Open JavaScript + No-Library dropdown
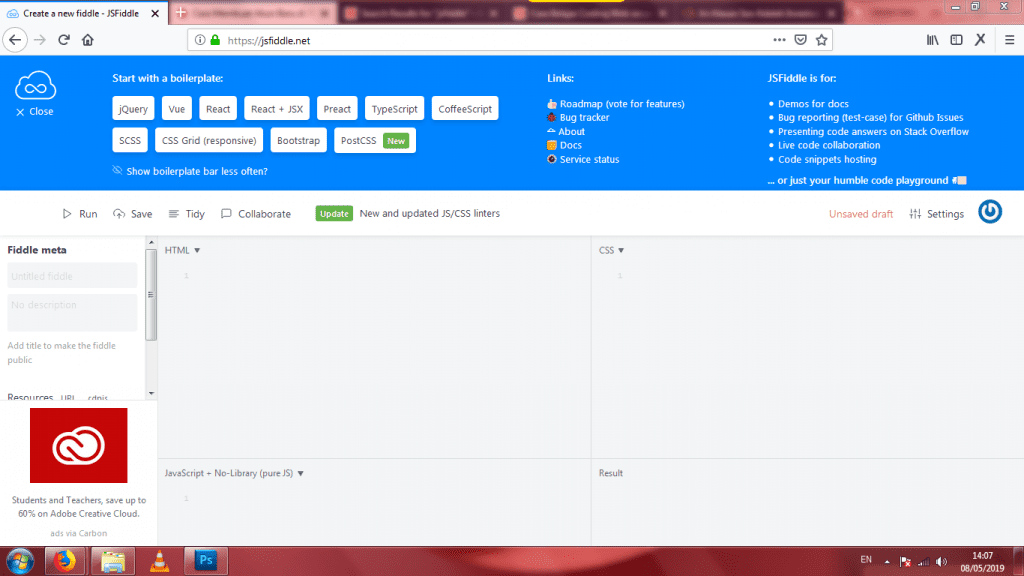The width and height of the screenshot is (1024, 576). tap(234, 473)
